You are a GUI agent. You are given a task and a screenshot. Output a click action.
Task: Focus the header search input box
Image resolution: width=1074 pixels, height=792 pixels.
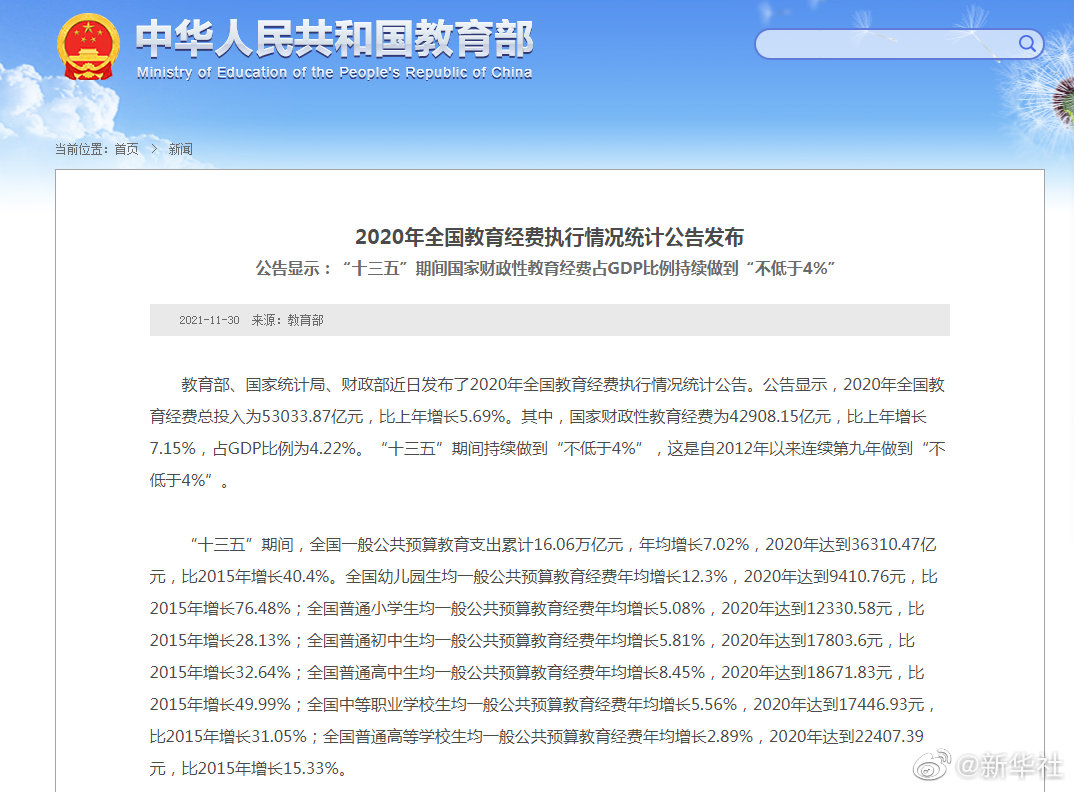click(885, 44)
